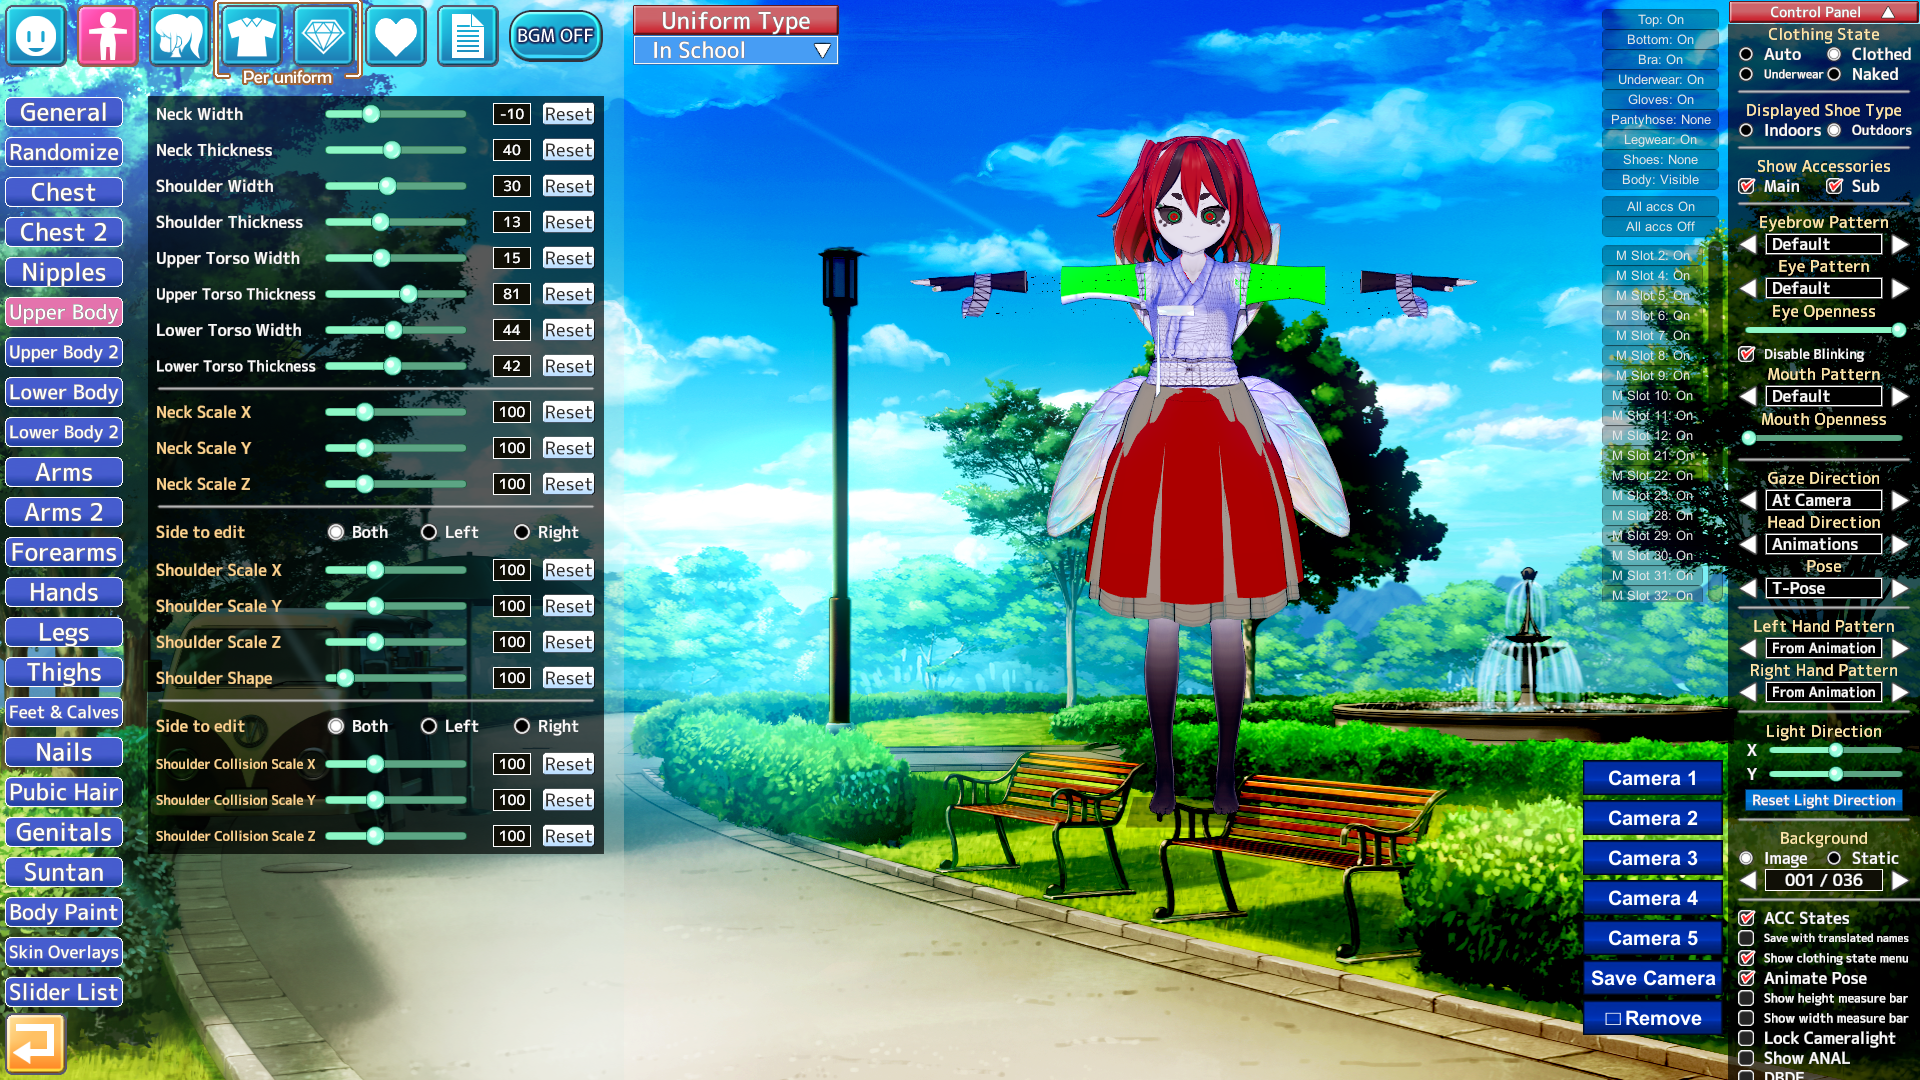Open the heart Parameters icon
The width and height of the screenshot is (1920, 1080).
[x=396, y=36]
